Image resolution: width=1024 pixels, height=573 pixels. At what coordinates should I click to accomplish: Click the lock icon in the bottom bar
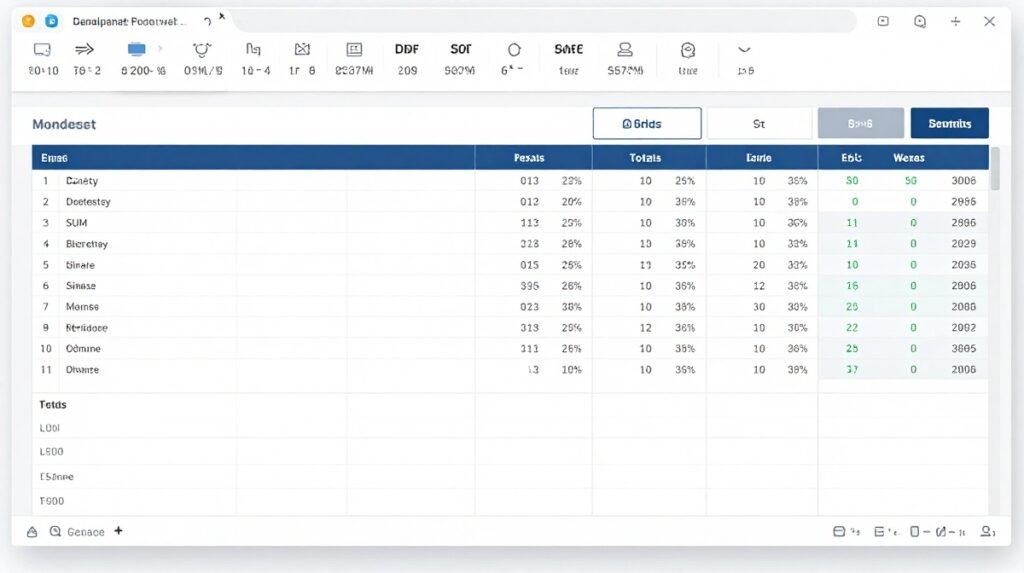pos(32,532)
